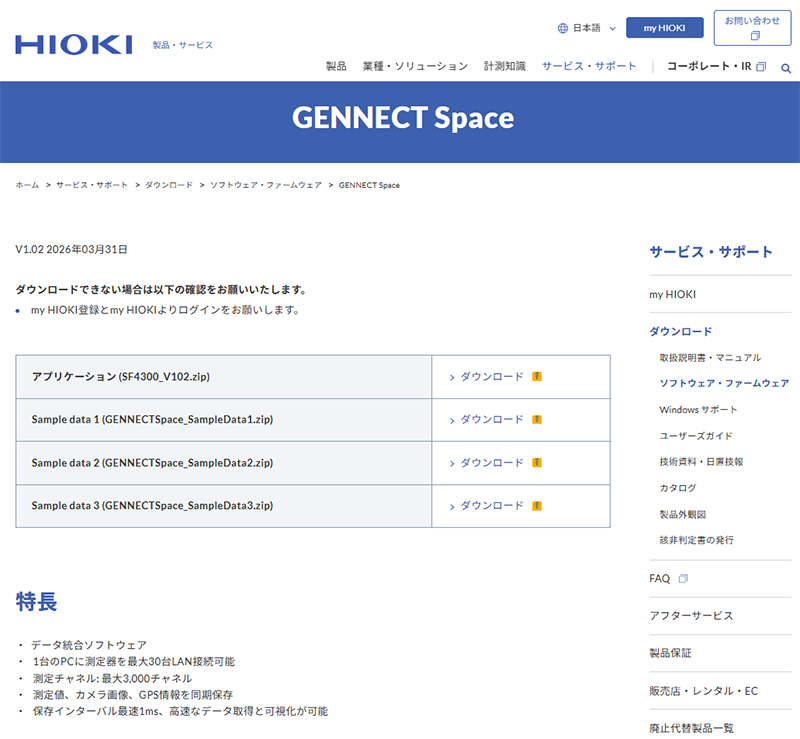Go to ソフトウェア・ファームウェア breadcrumb
The height and width of the screenshot is (739, 800).
[266, 185]
